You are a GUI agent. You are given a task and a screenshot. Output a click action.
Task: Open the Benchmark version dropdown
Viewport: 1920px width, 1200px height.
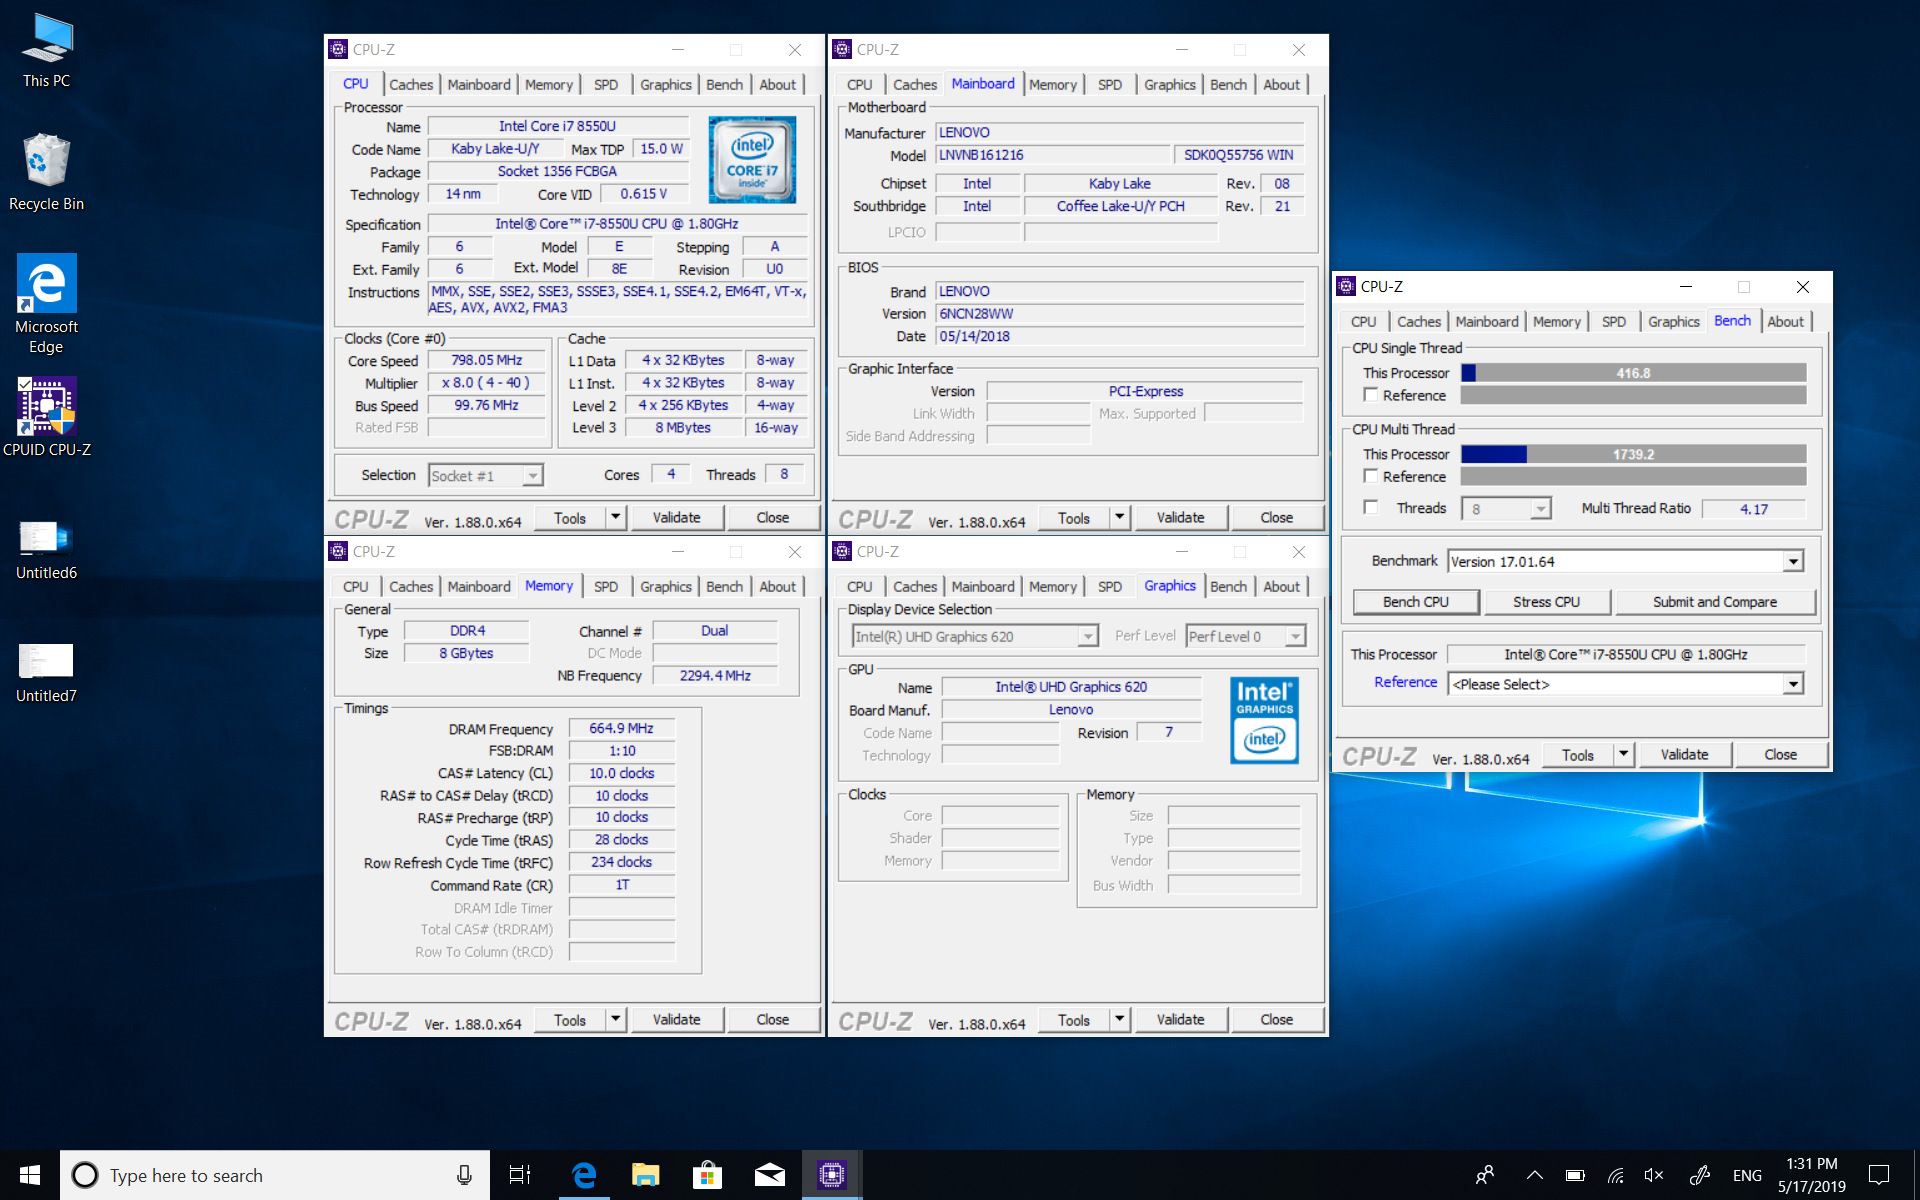(1793, 561)
